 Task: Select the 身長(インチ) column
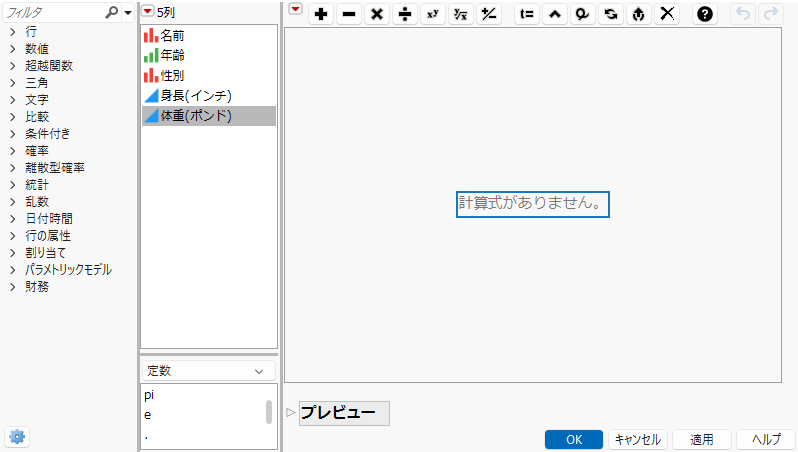209,96
